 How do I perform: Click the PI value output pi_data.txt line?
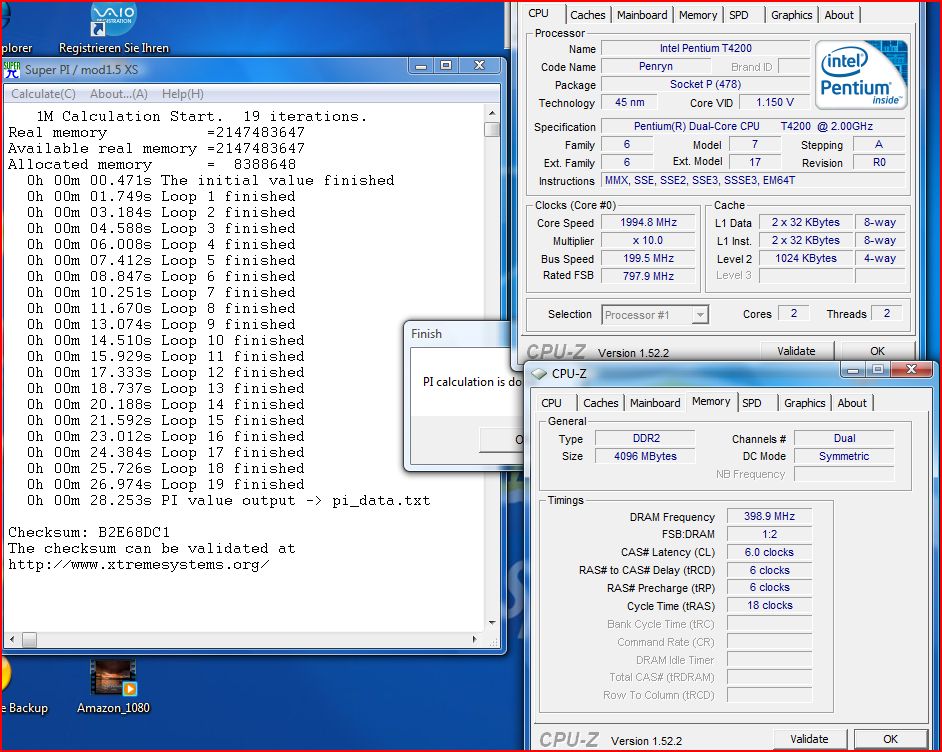pyautogui.click(x=228, y=500)
